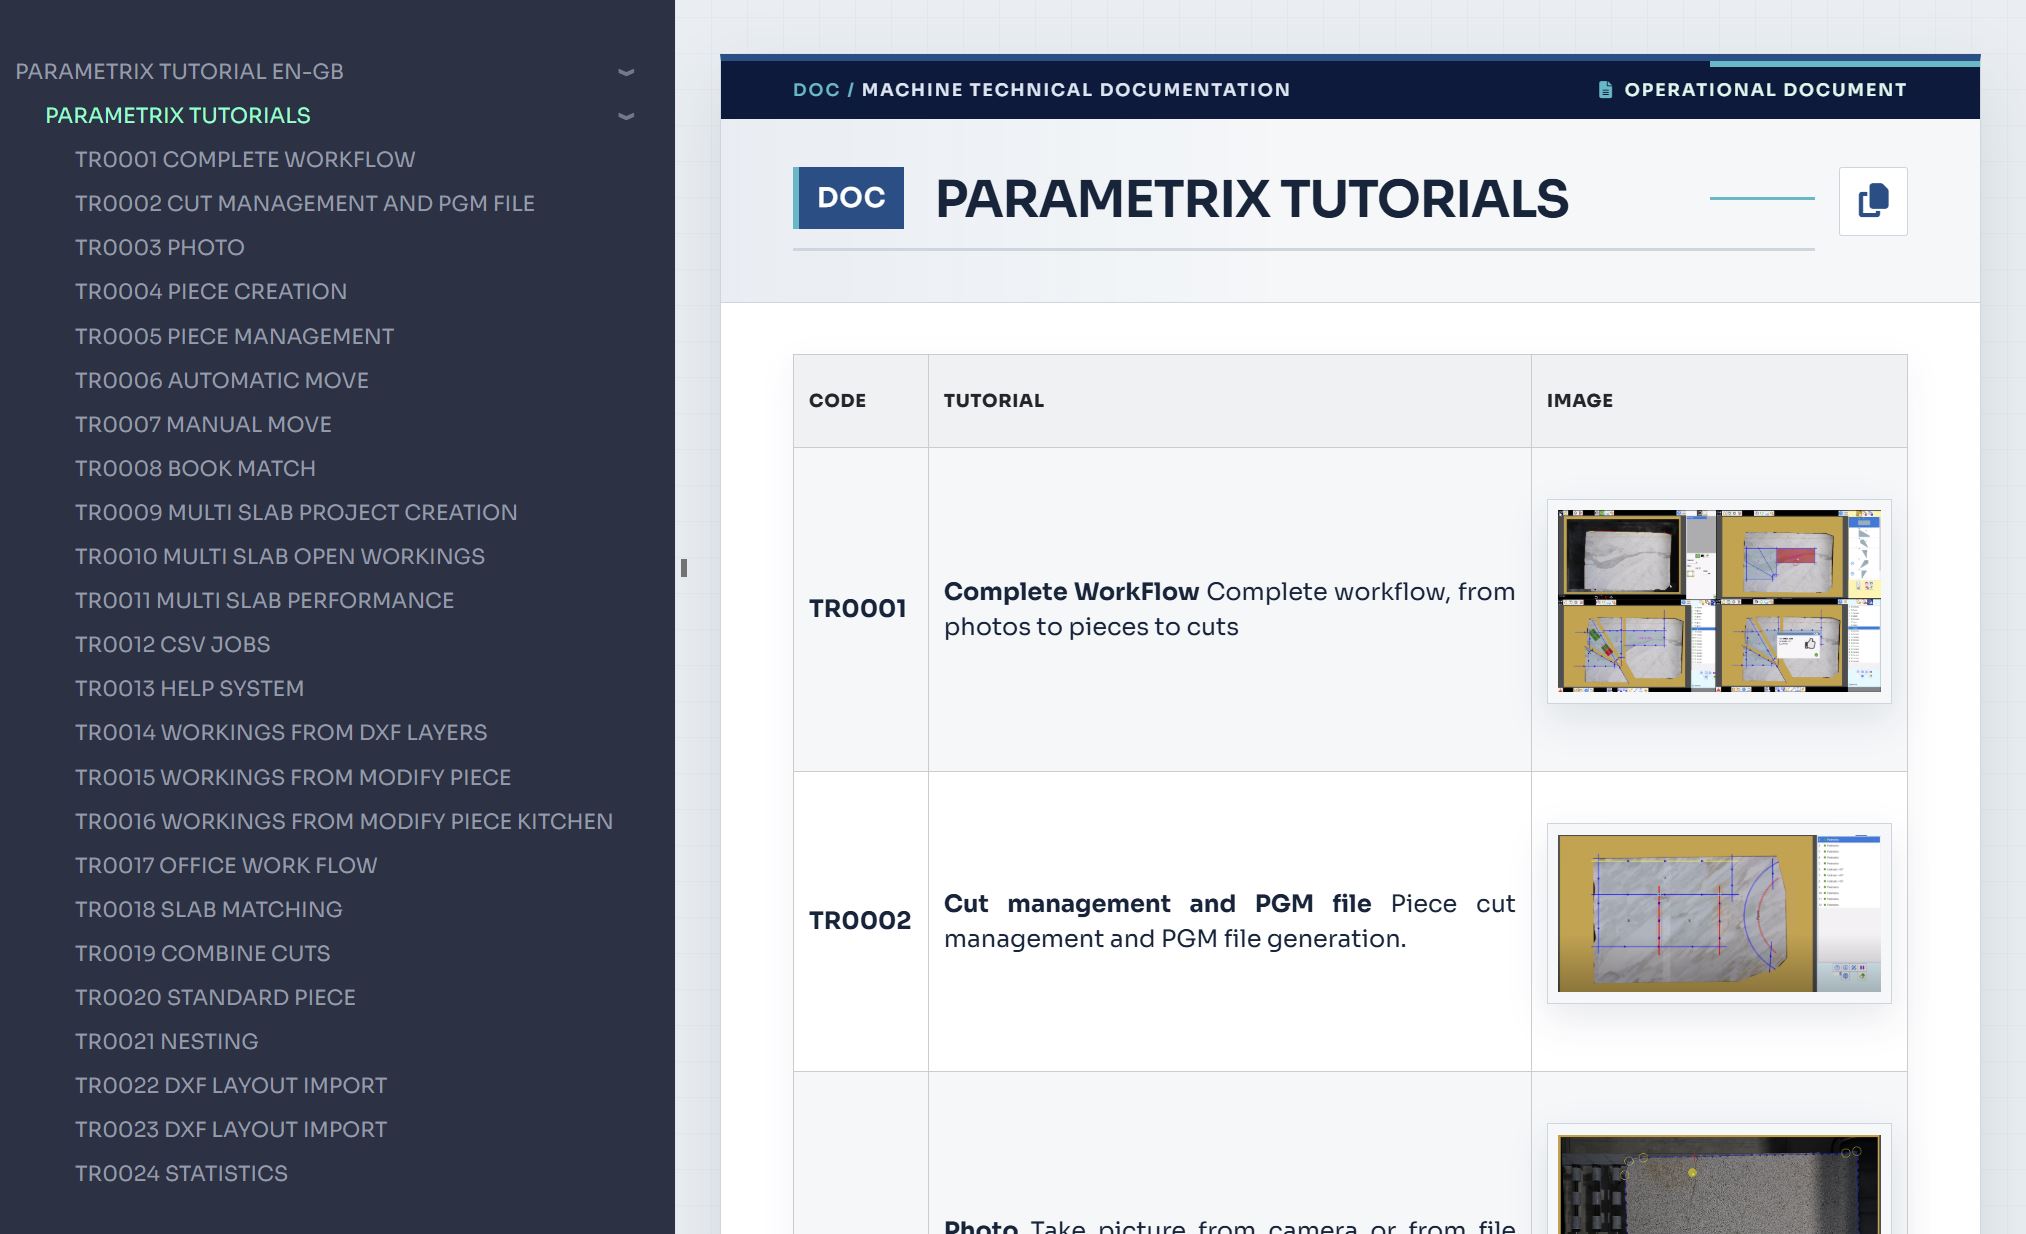Go to TR0014 Workings From DXF Layers
This screenshot has height=1234, width=2026.
(281, 733)
